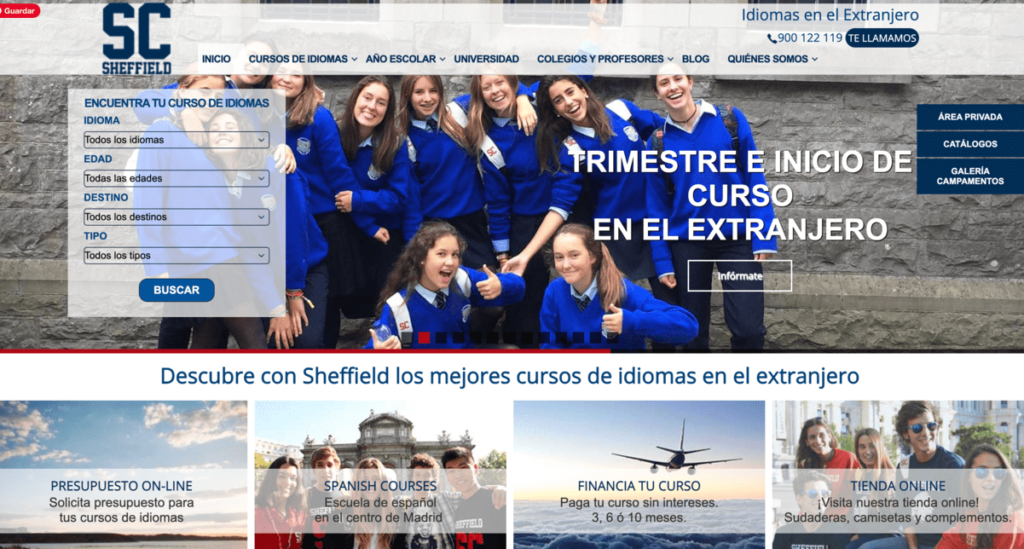Screen dimensions: 1024x549
Task: Open the PRESUPUESTO ON-LINE card
Action: 123,475
